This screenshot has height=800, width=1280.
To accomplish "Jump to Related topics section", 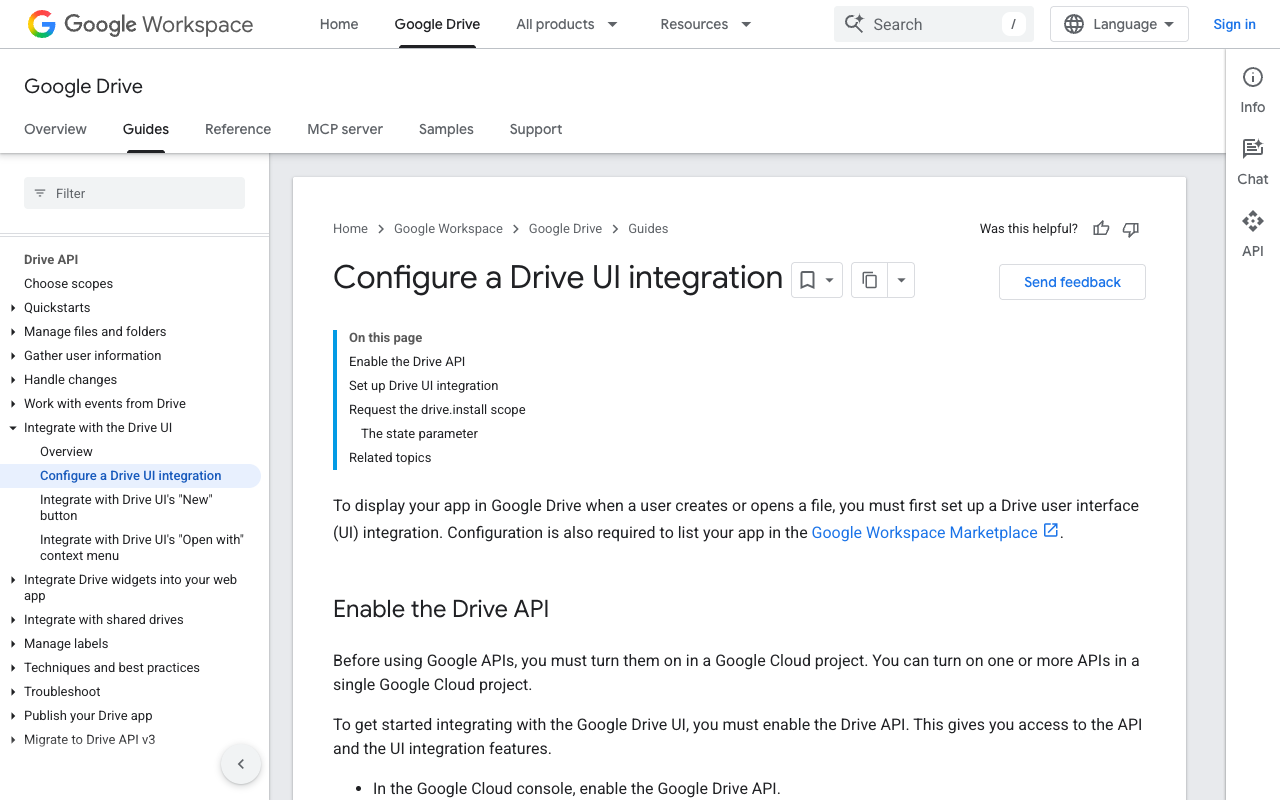I will click(390, 458).
